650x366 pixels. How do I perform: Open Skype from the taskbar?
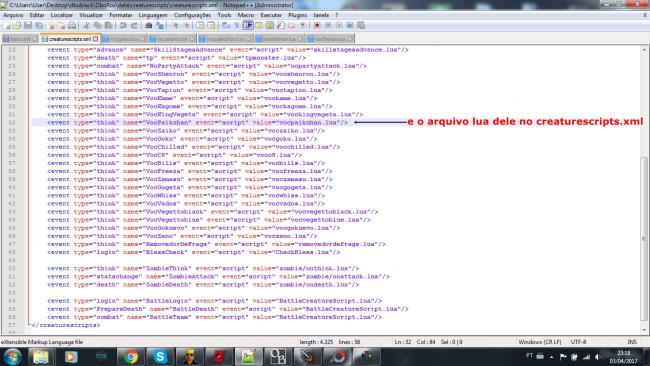(x=160, y=357)
